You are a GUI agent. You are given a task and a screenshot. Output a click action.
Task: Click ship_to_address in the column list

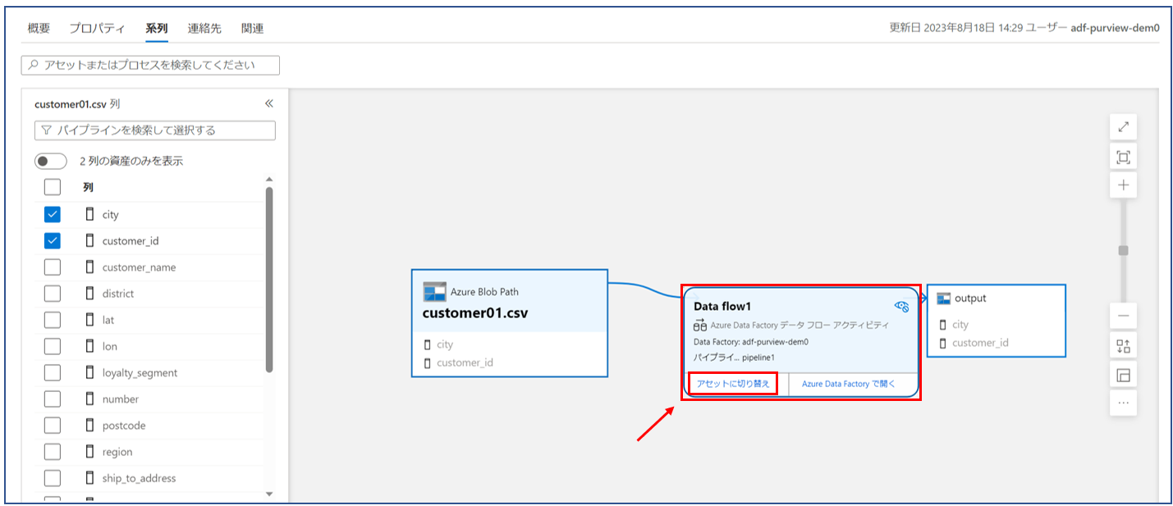click(139, 478)
